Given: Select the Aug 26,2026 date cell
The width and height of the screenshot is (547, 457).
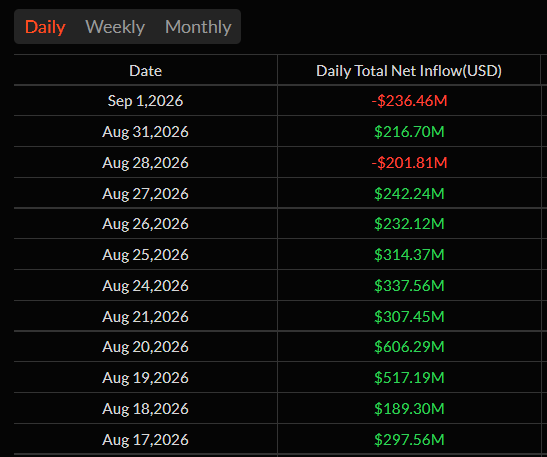Looking at the screenshot, I should click(x=145, y=224).
